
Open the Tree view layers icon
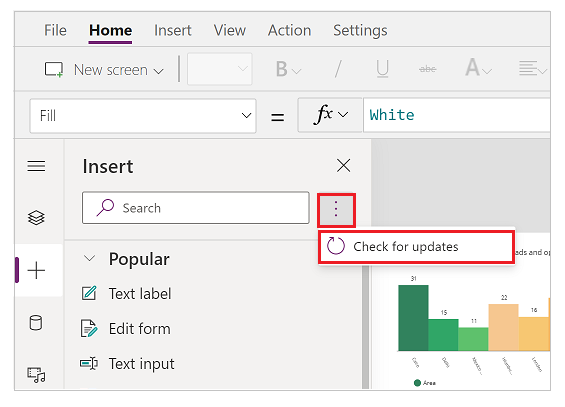36,218
